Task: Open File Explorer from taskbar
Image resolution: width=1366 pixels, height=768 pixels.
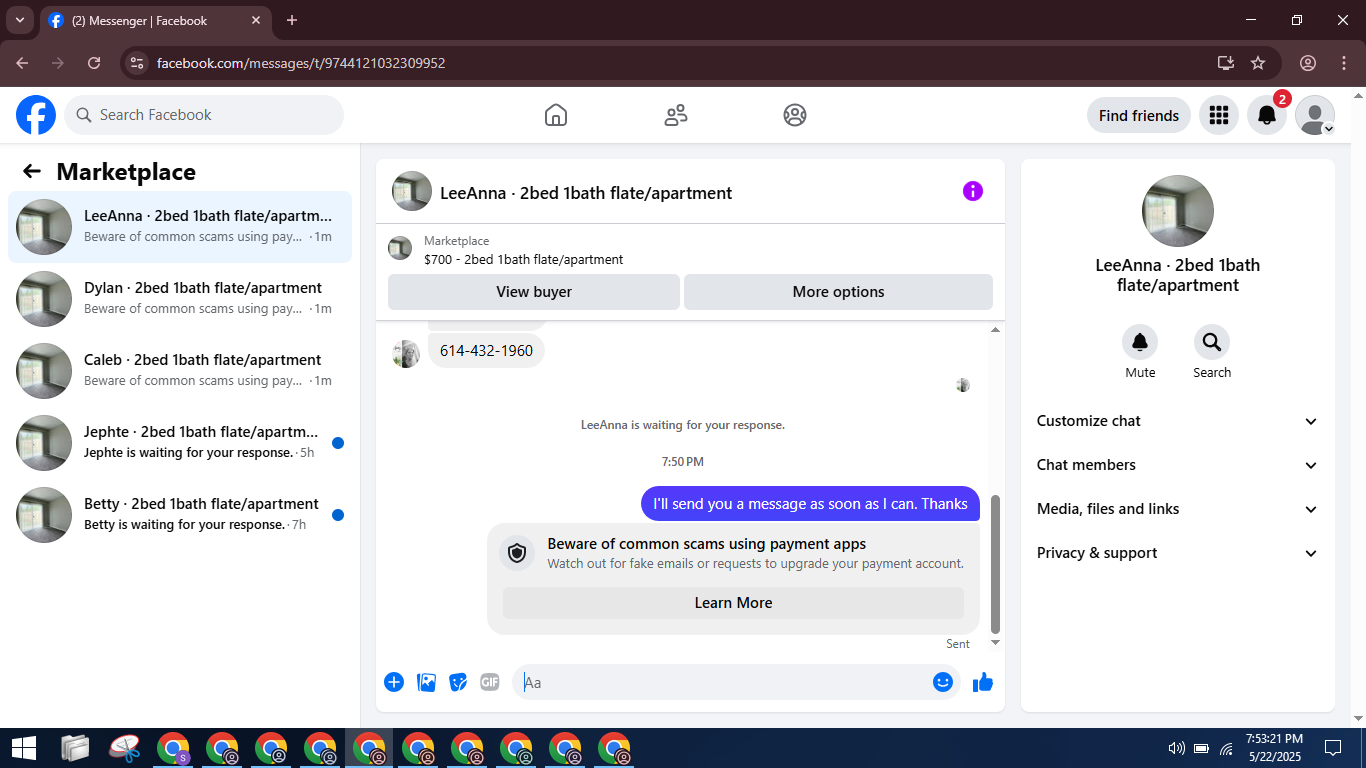Action: pos(75,748)
